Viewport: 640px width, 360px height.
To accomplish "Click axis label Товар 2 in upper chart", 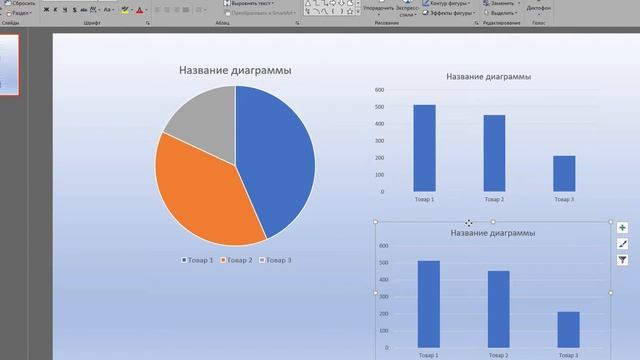I will click(494, 200).
